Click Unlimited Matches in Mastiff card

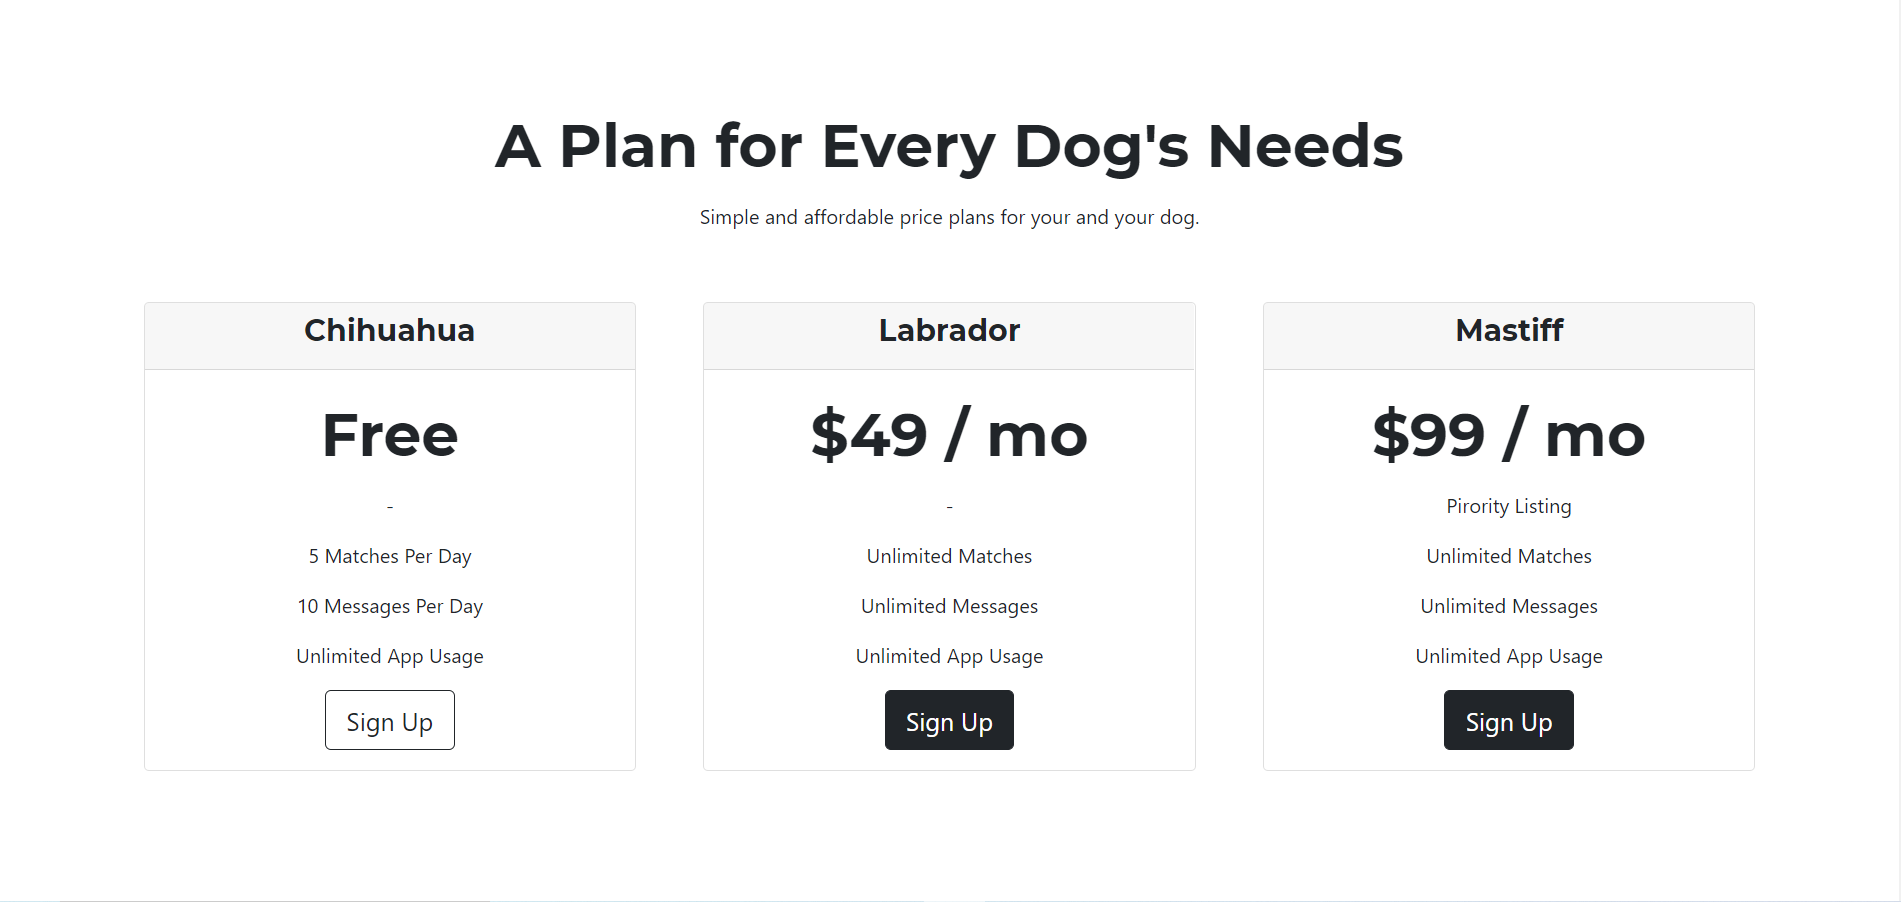point(1508,556)
